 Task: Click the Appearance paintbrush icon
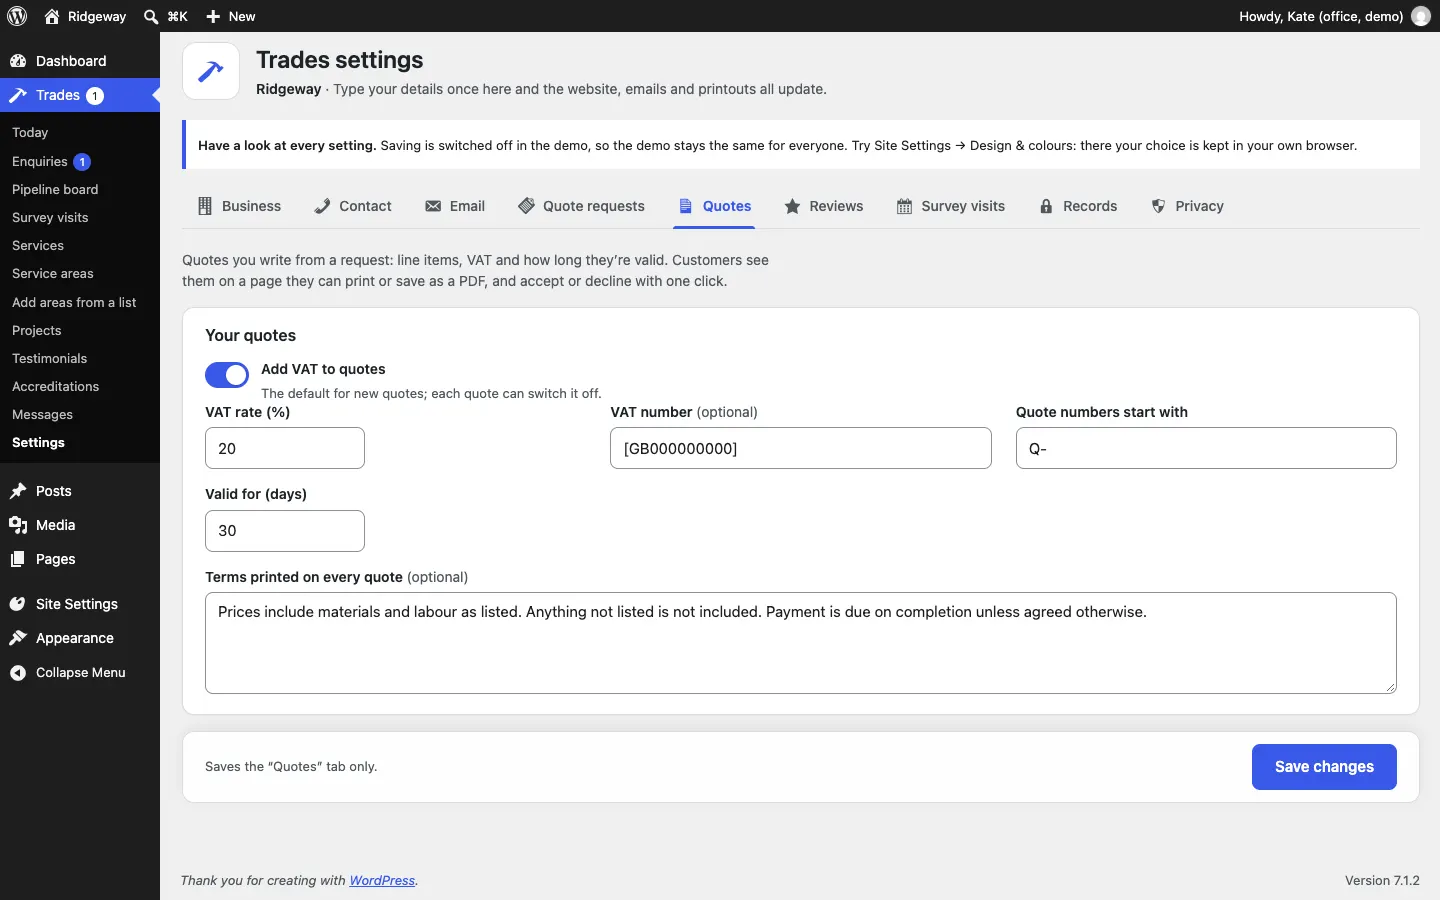[x=18, y=638]
